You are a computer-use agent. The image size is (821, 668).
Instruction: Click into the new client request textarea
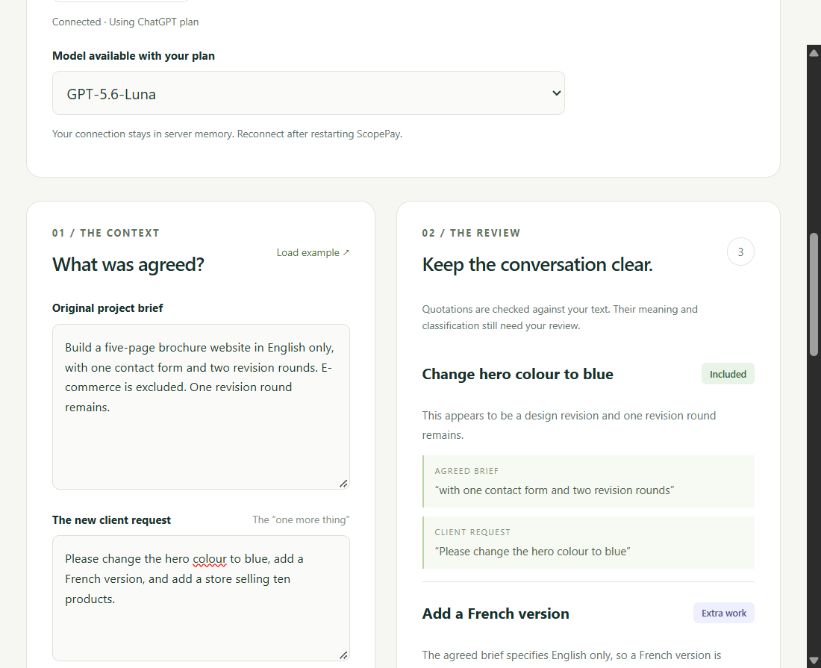pyautogui.click(x=201, y=598)
